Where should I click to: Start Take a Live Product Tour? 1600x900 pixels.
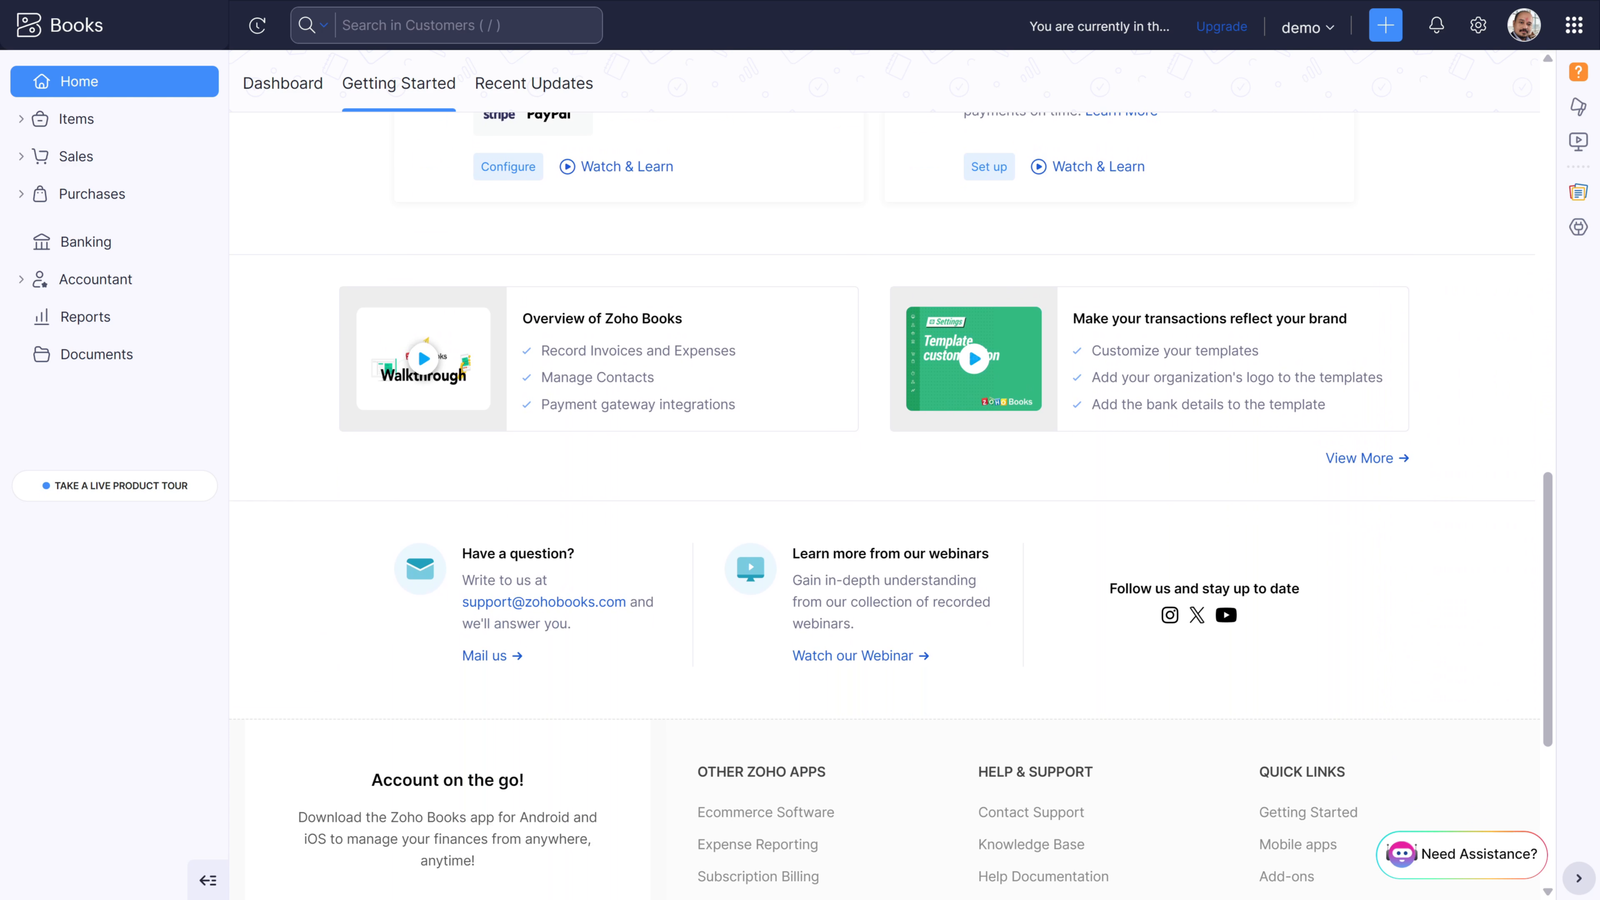(114, 486)
